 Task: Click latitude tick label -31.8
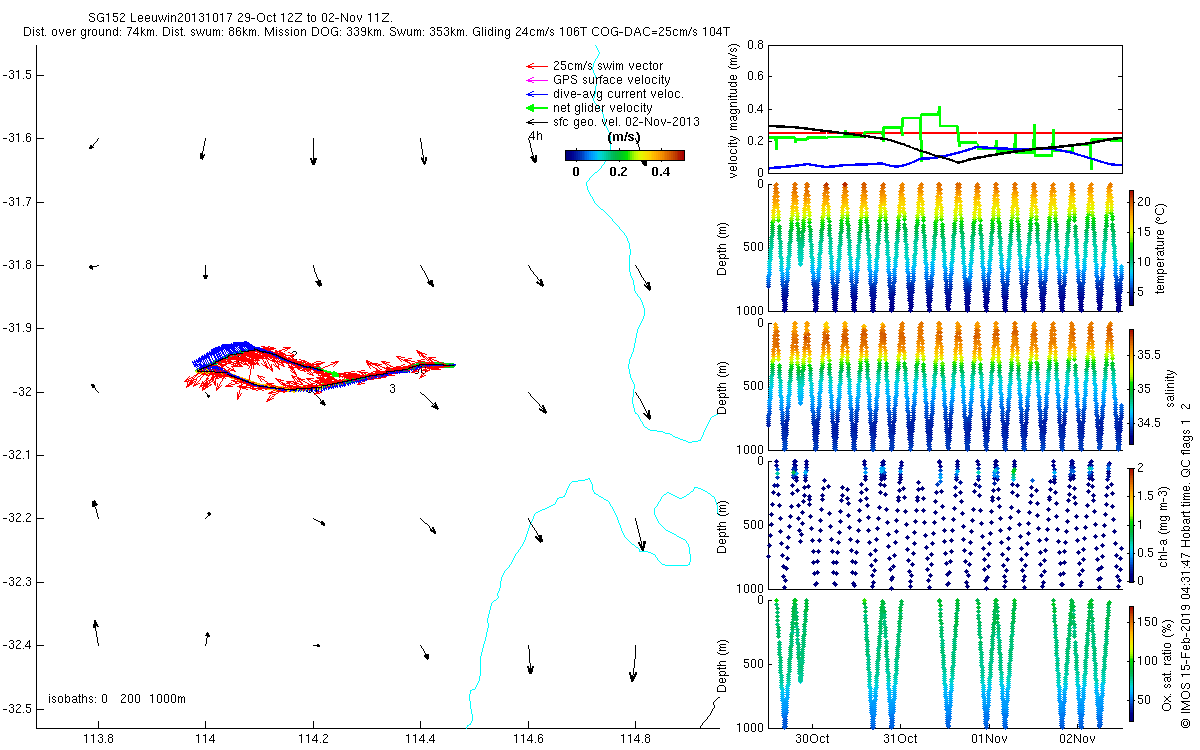pyautogui.click(x=19, y=265)
